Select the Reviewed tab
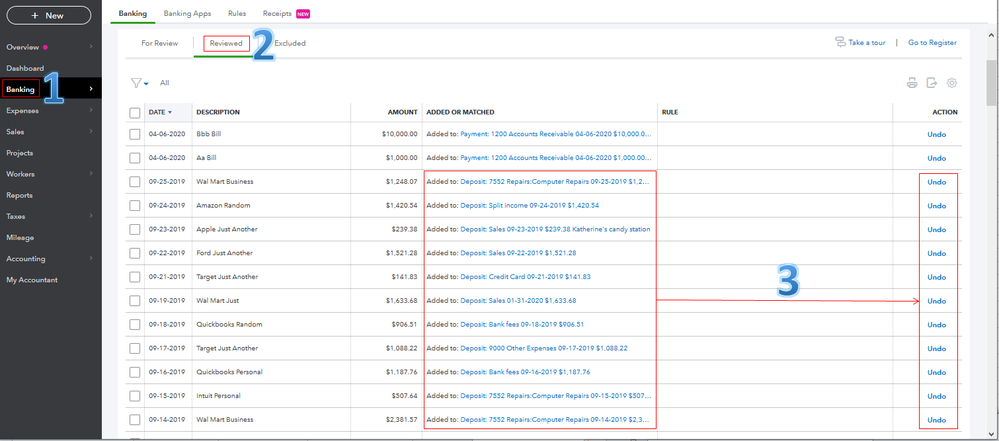The height and width of the screenshot is (441, 999). pyautogui.click(x=226, y=43)
